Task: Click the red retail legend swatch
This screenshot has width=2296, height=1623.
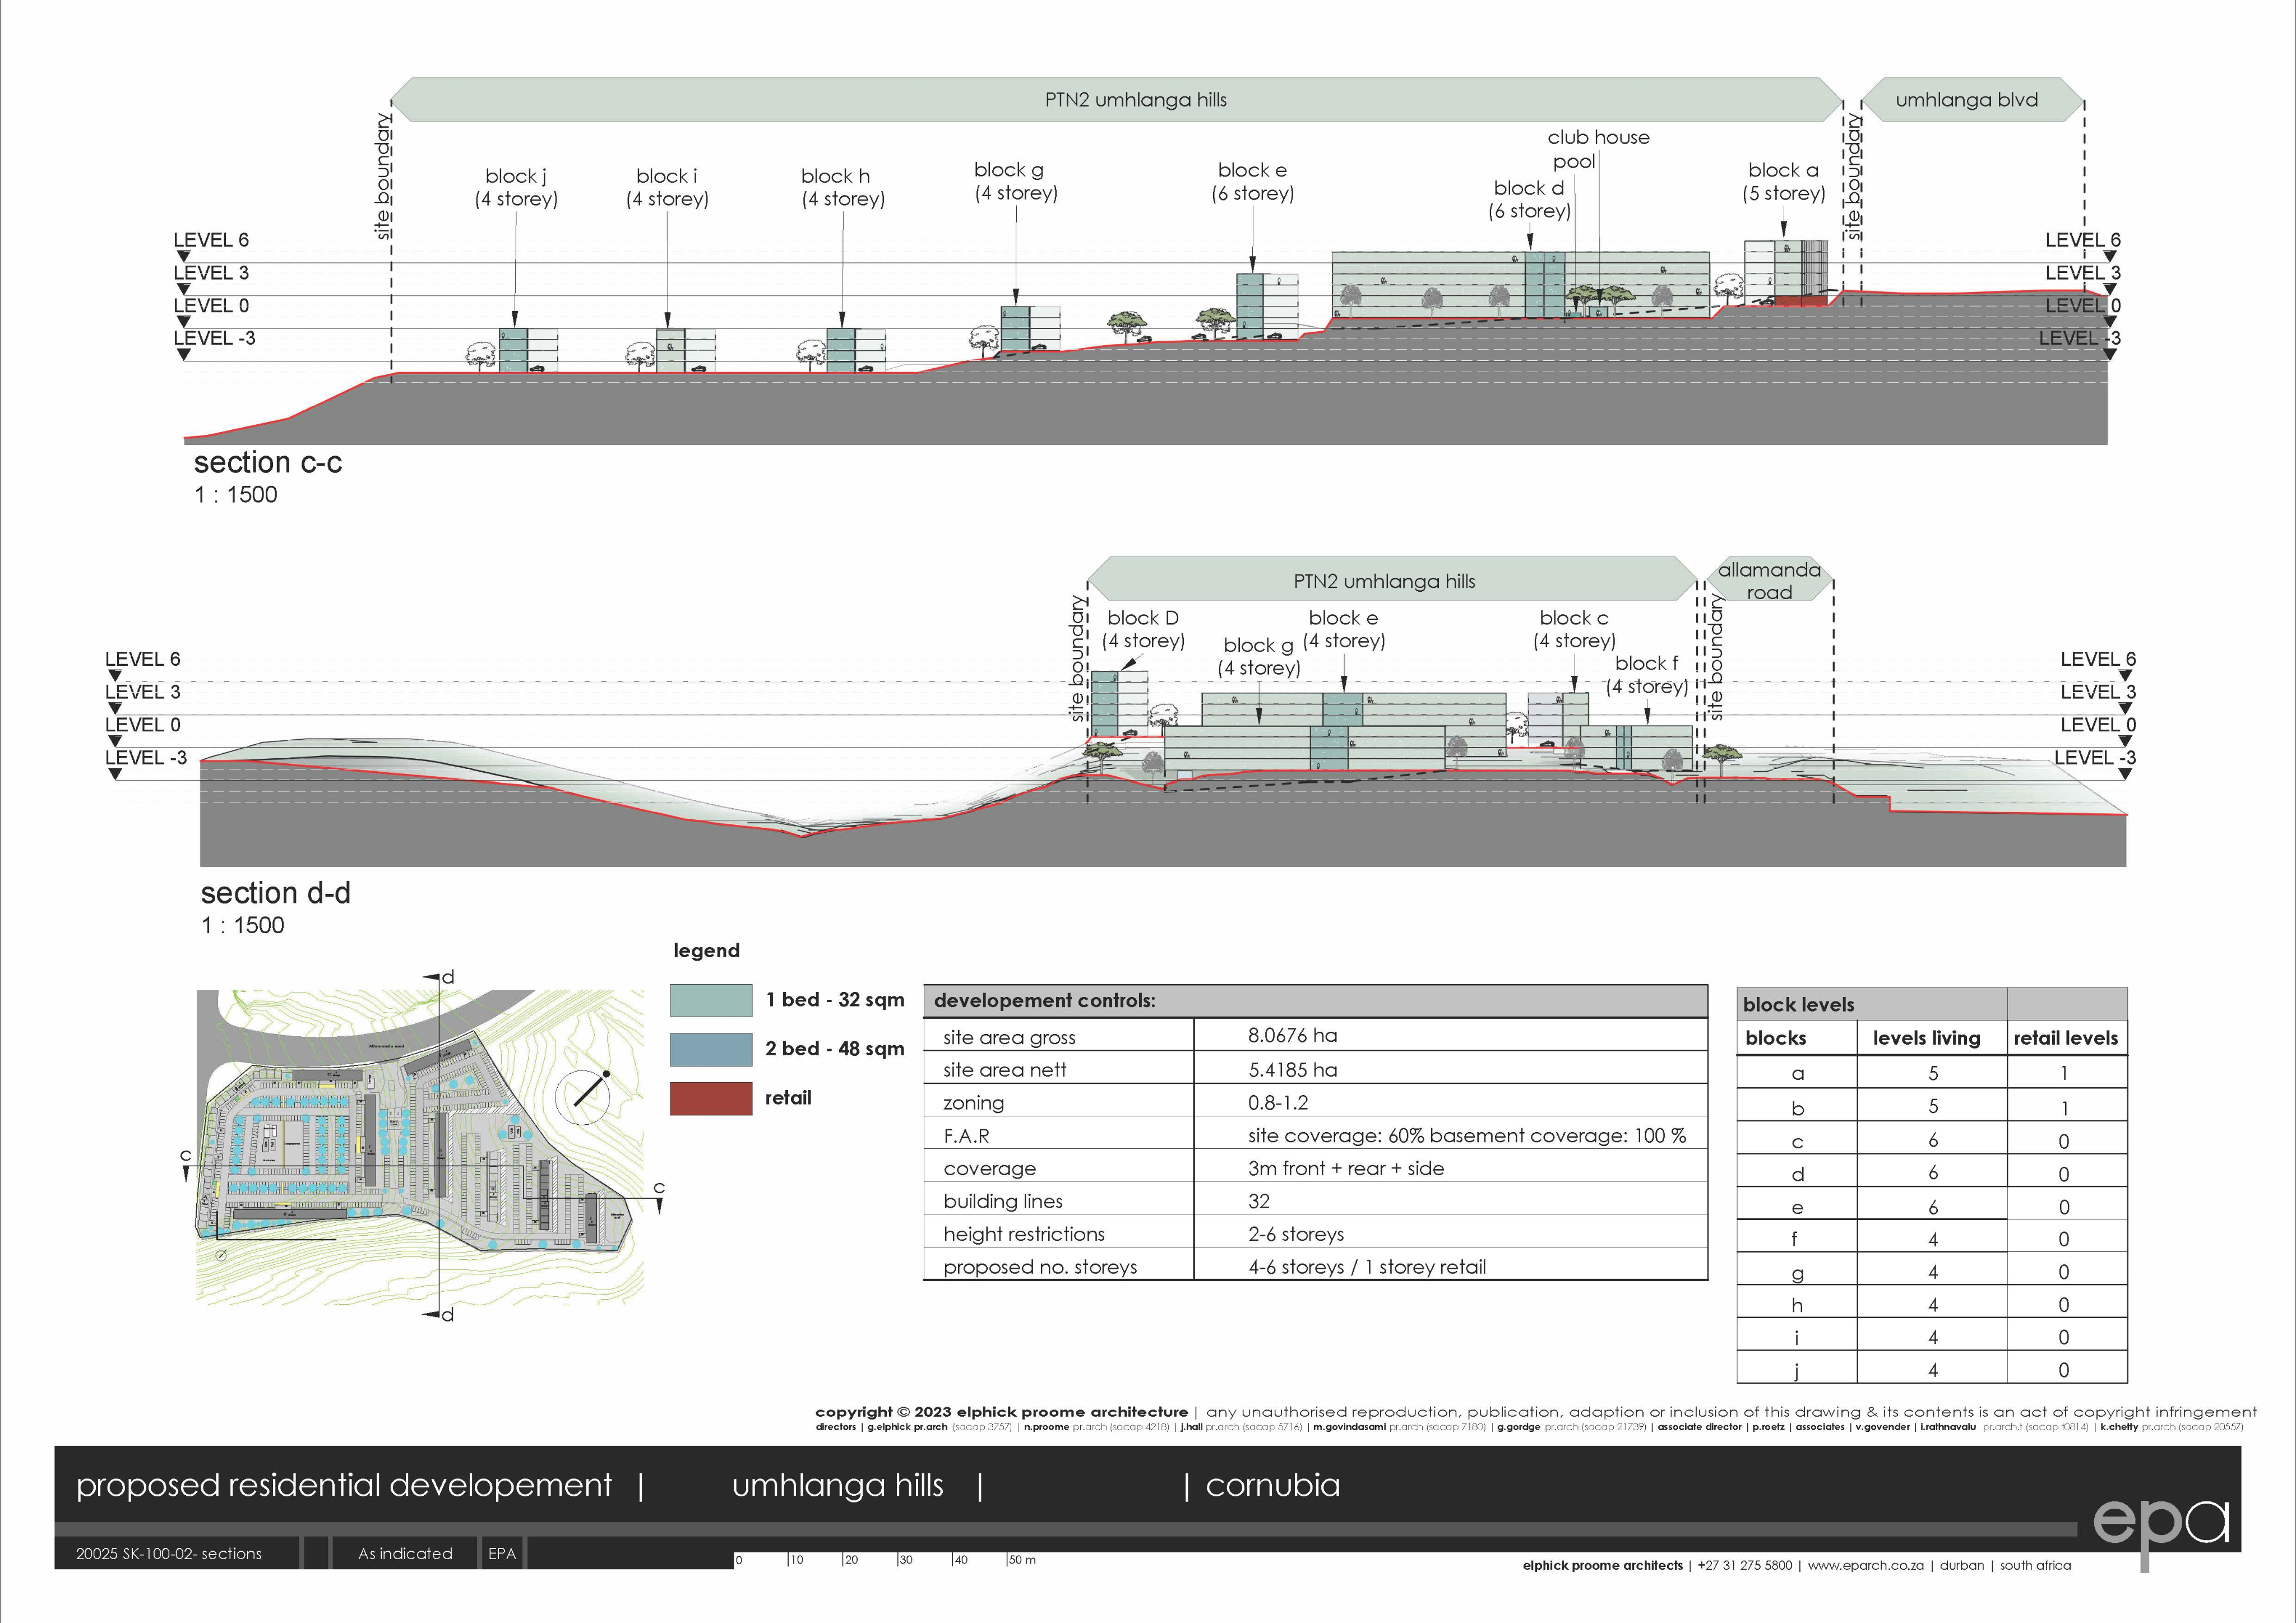Action: [711, 1098]
